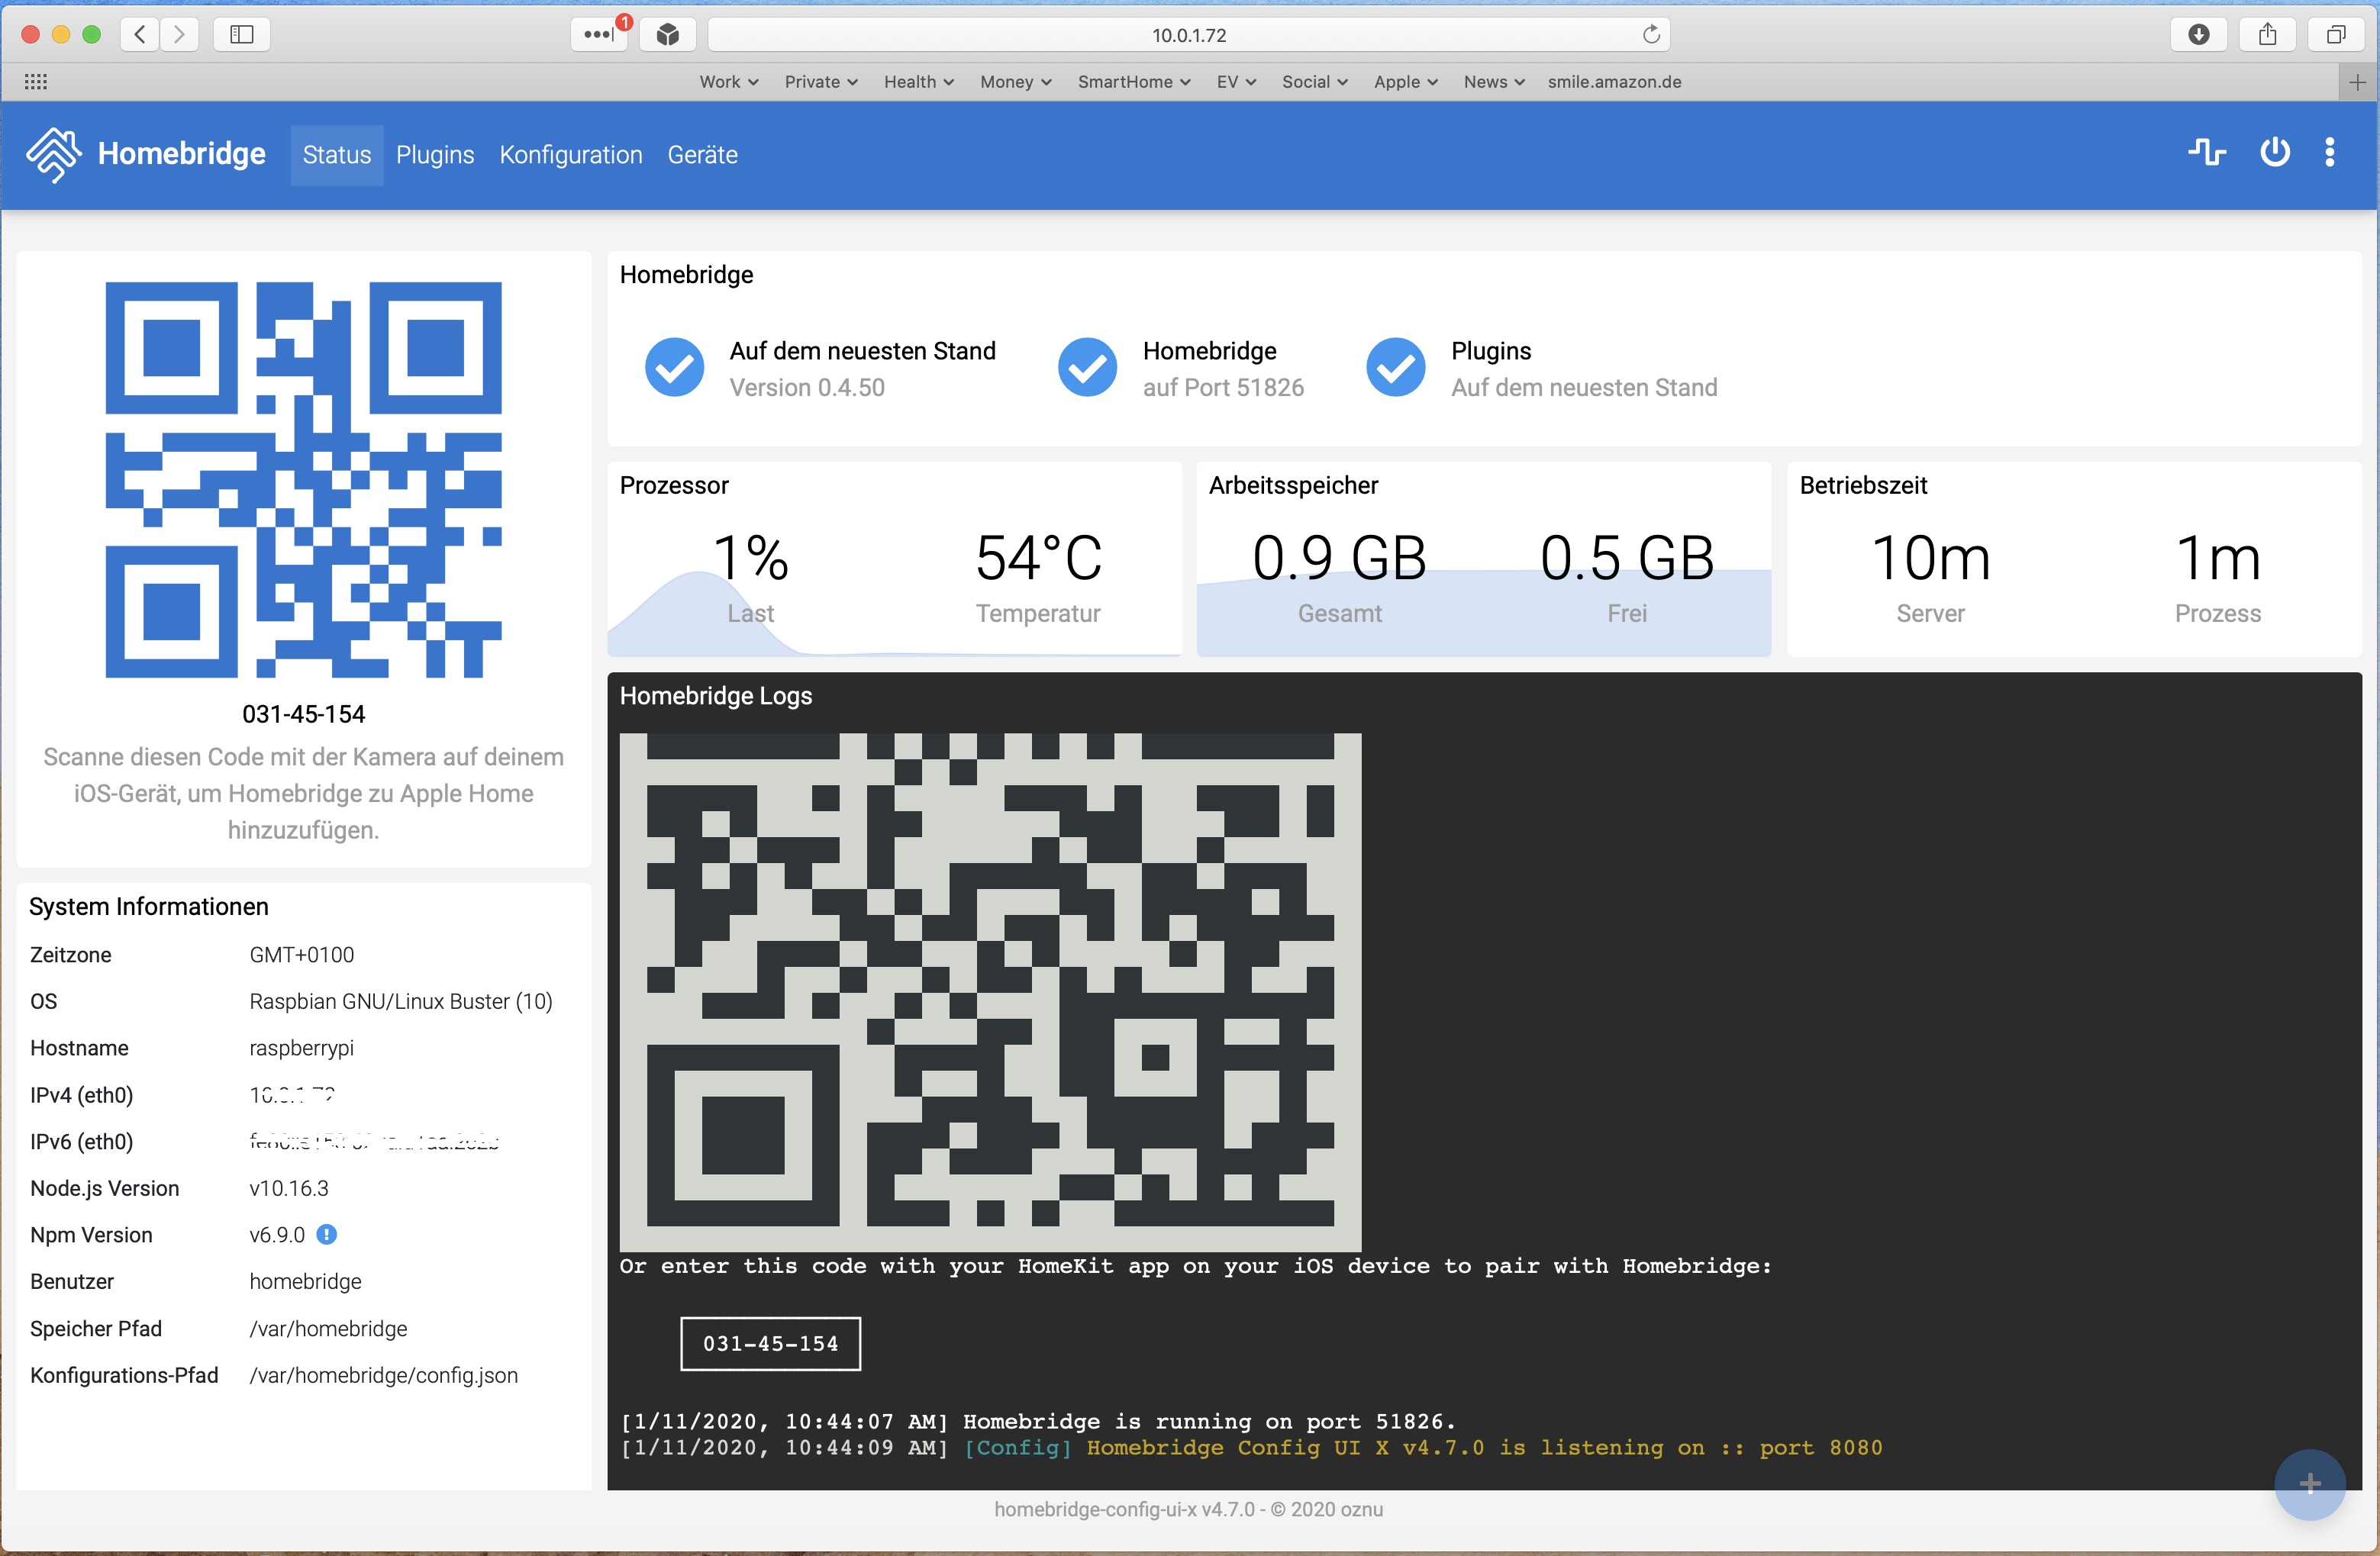Reload the page with refresh icon
Viewport: 2380px width, 1556px height.
pyautogui.click(x=1651, y=35)
